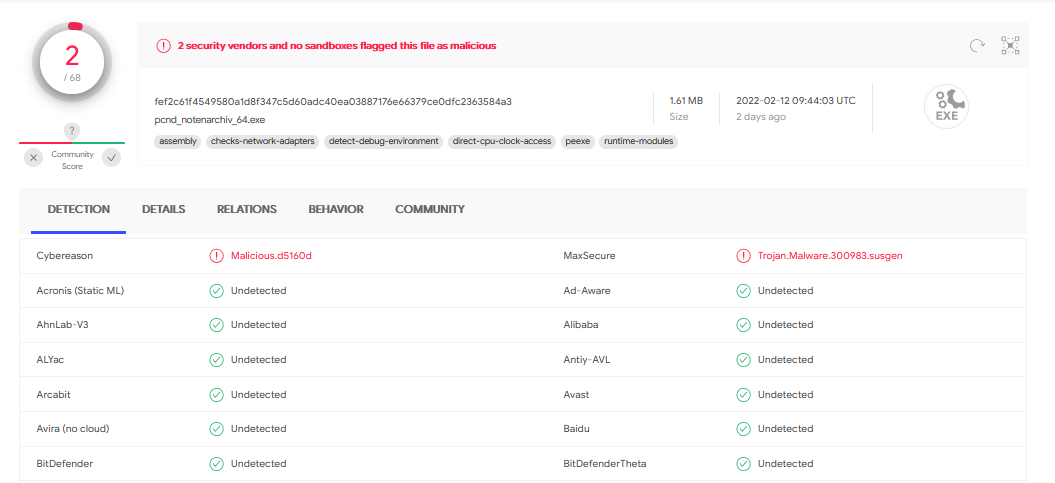Open the COMMUNITY tab
Image resolution: width=1055 pixels, height=483 pixels.
click(430, 209)
